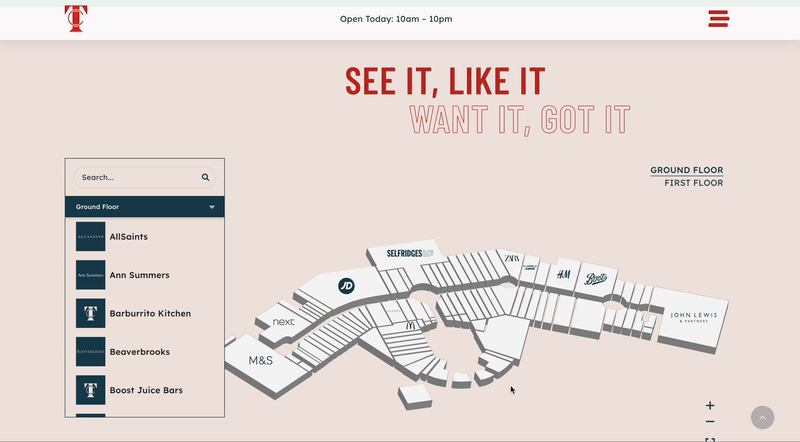
Task: Switch map to First Floor
Action: 693,183
